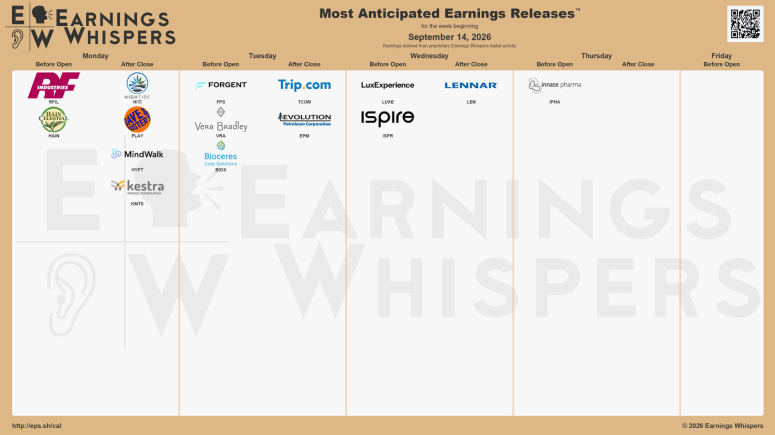775x435 pixels.
Task: Click the High Tide logo
Action: click(137, 86)
